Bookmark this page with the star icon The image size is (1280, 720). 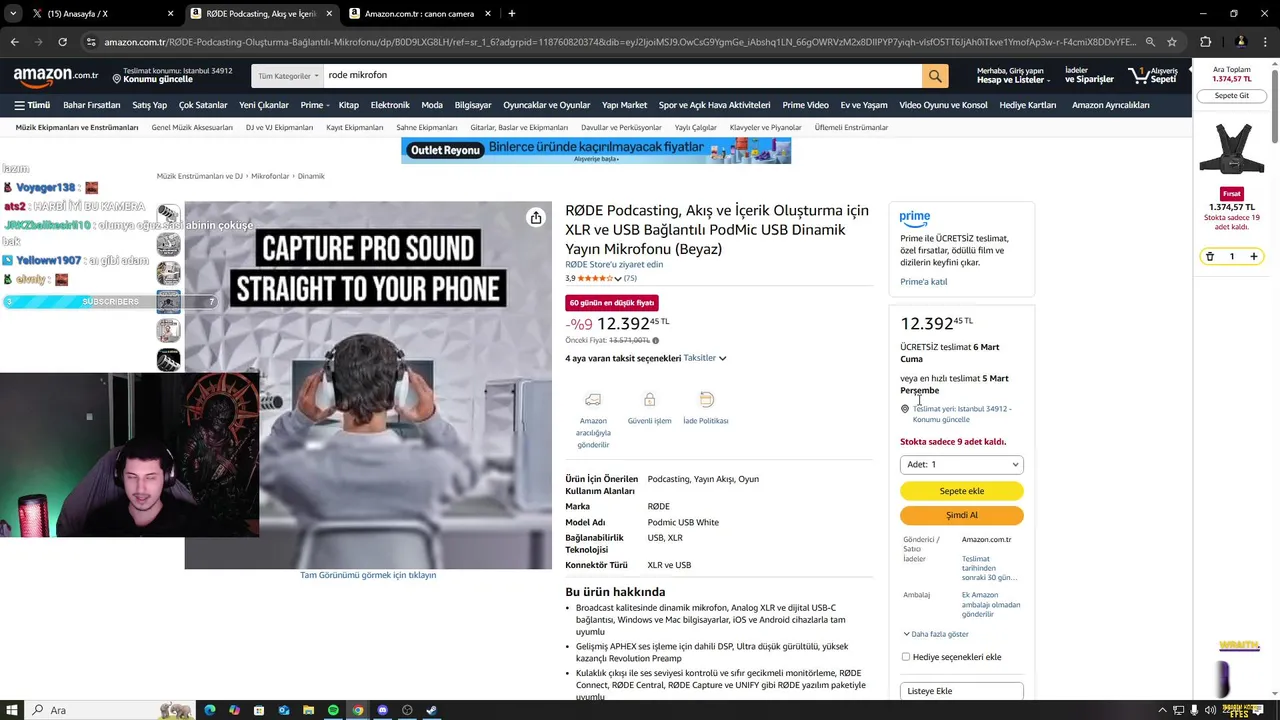click(x=1172, y=42)
